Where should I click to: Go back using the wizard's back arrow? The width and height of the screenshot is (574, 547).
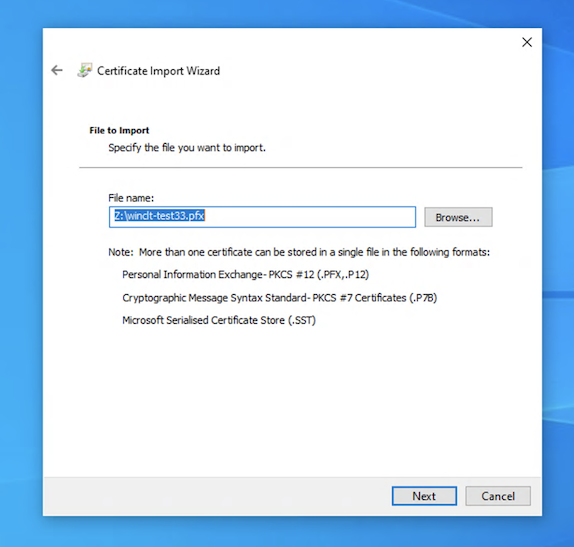click(57, 70)
